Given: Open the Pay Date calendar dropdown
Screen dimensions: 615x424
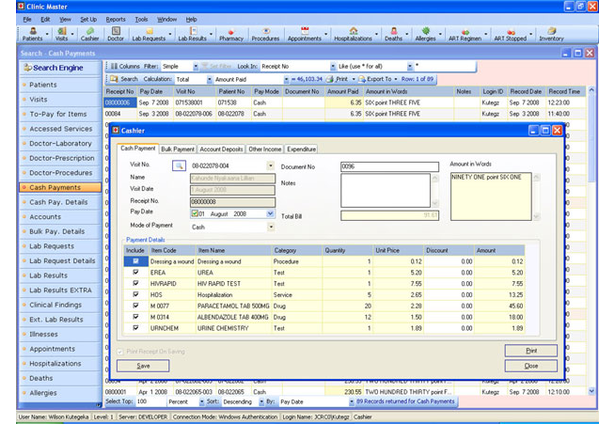Looking at the screenshot, I should [x=270, y=214].
